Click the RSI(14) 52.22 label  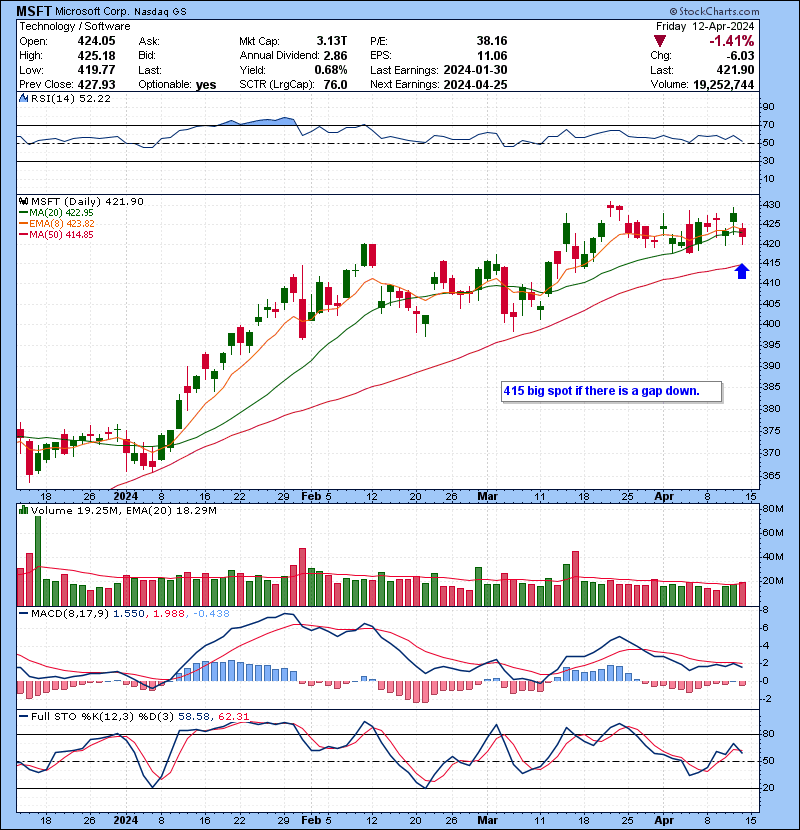coord(71,98)
